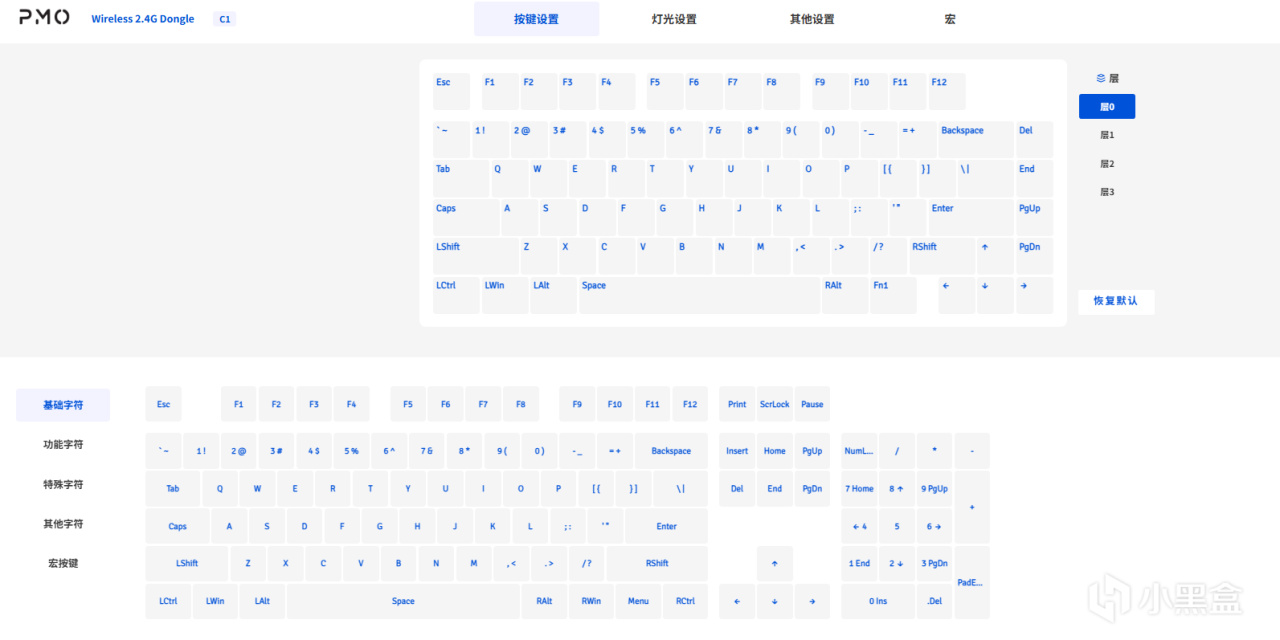
Task: Choose NumLock key in key palette
Action: pyautogui.click(x=859, y=451)
